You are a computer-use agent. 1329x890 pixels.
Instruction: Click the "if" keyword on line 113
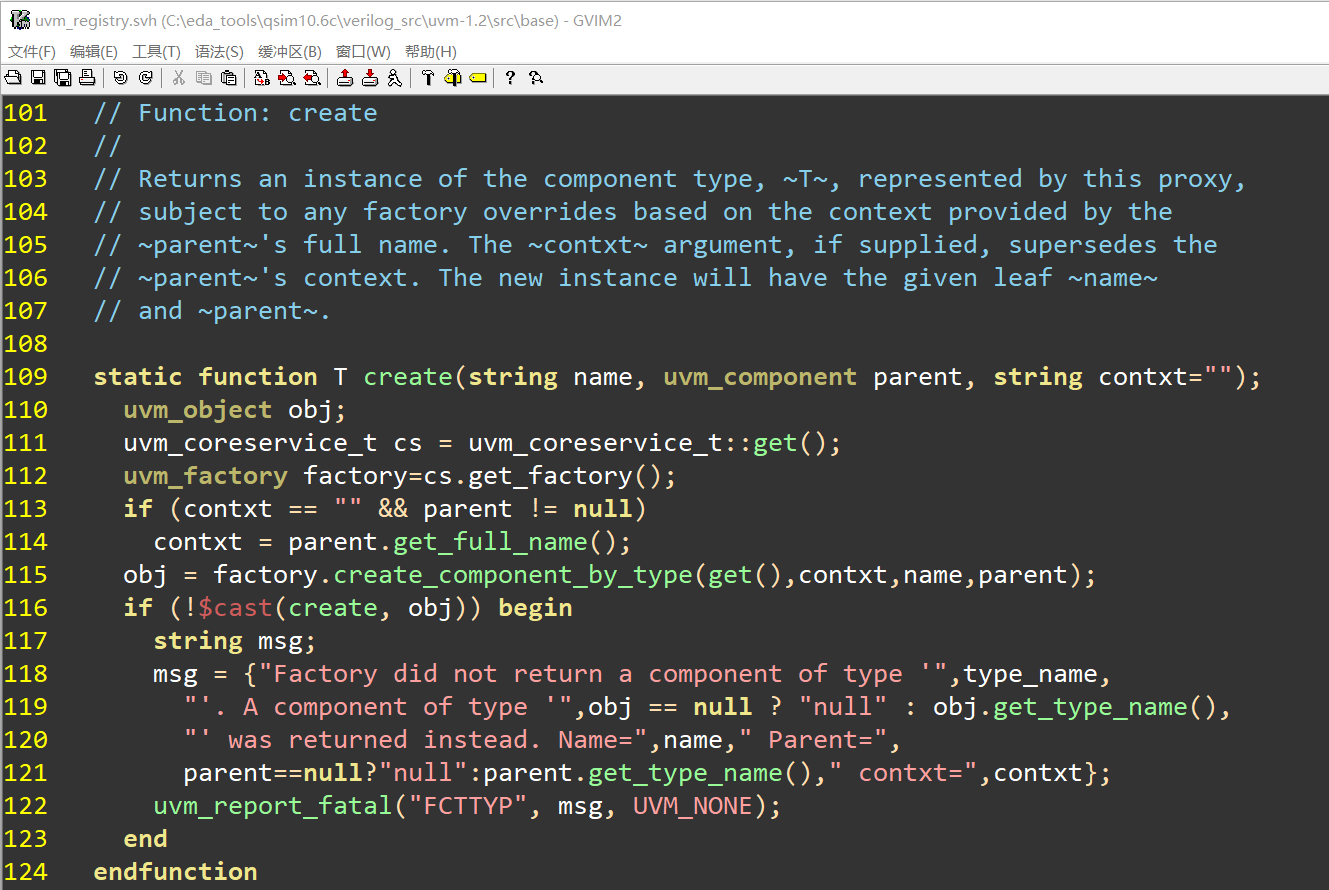[x=138, y=509]
